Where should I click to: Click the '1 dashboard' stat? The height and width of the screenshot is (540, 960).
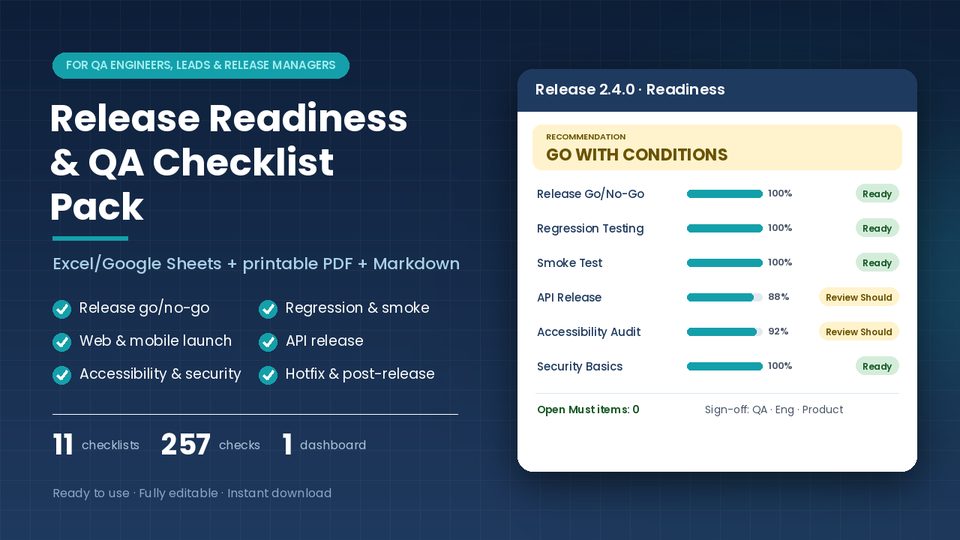[324, 444]
